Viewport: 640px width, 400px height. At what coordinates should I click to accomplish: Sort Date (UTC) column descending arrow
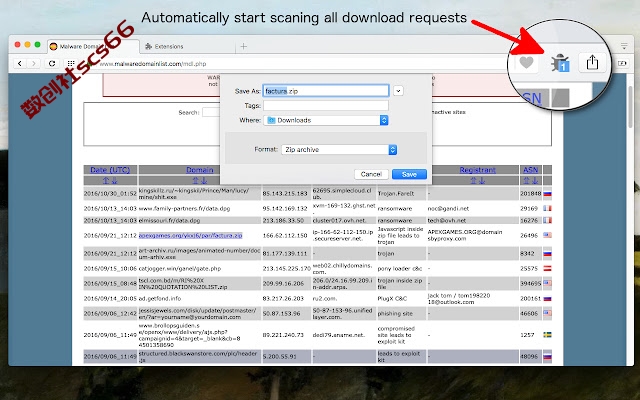114,180
